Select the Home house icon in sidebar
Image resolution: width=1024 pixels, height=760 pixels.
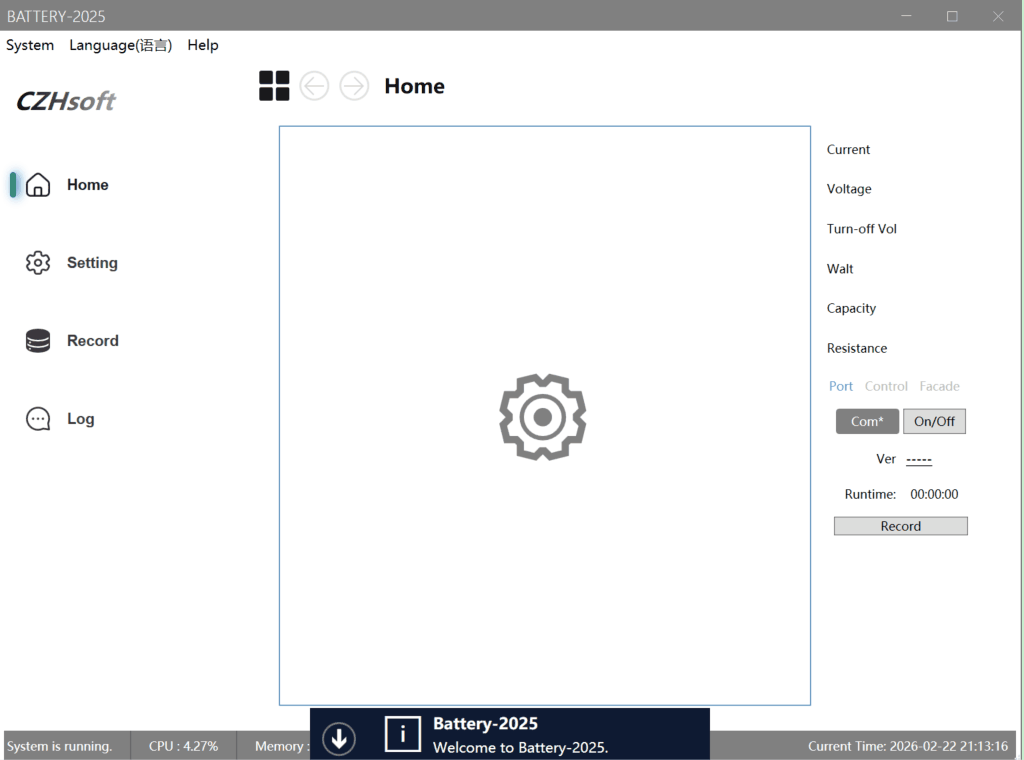[x=38, y=185]
